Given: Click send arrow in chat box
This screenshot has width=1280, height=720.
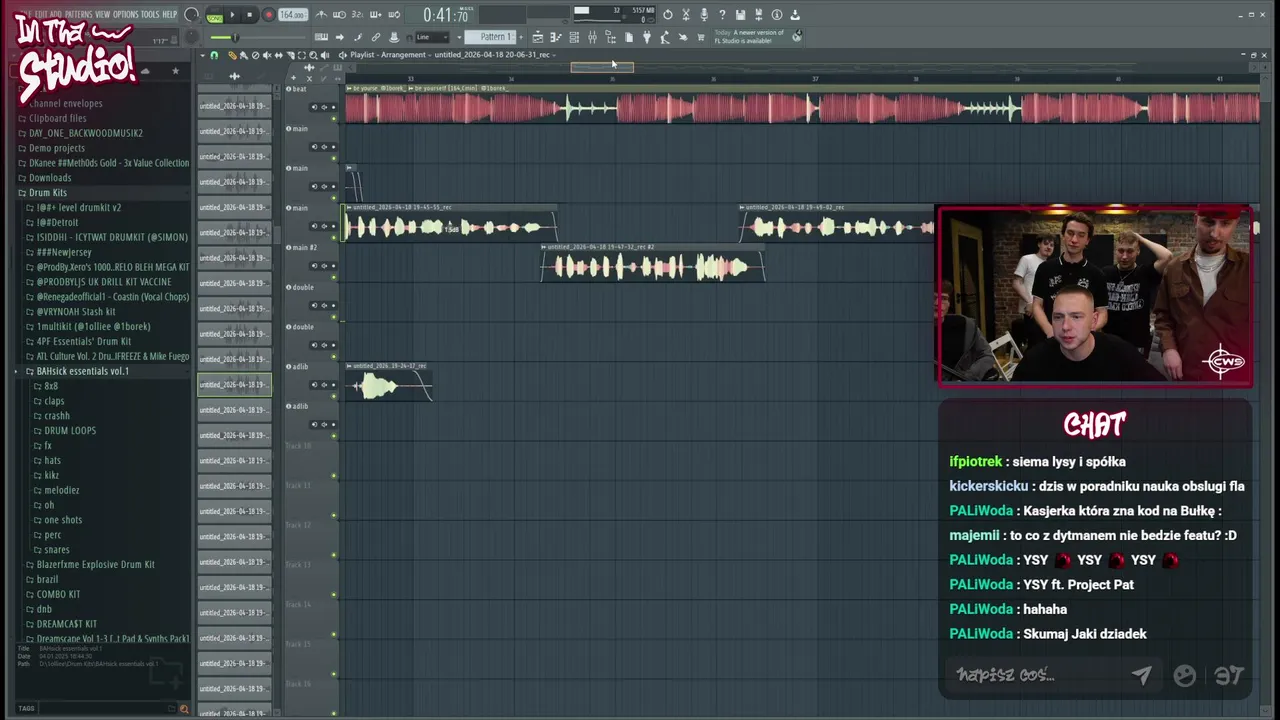Looking at the screenshot, I should click(x=1141, y=675).
